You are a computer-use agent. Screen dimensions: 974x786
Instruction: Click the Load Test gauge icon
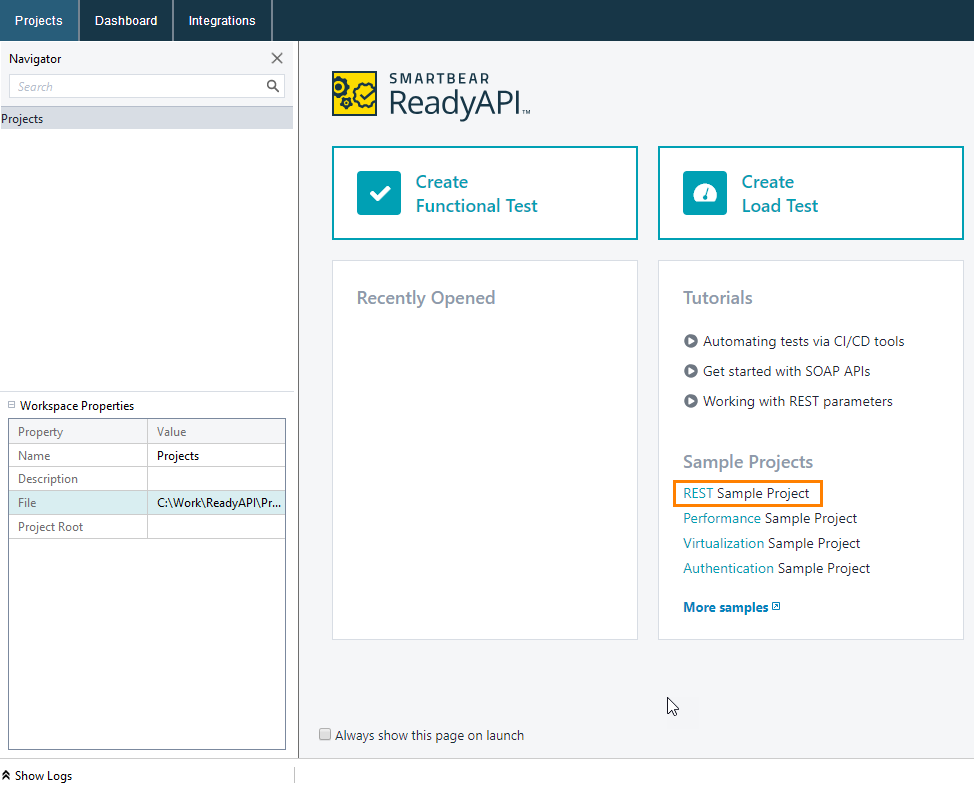pos(705,193)
